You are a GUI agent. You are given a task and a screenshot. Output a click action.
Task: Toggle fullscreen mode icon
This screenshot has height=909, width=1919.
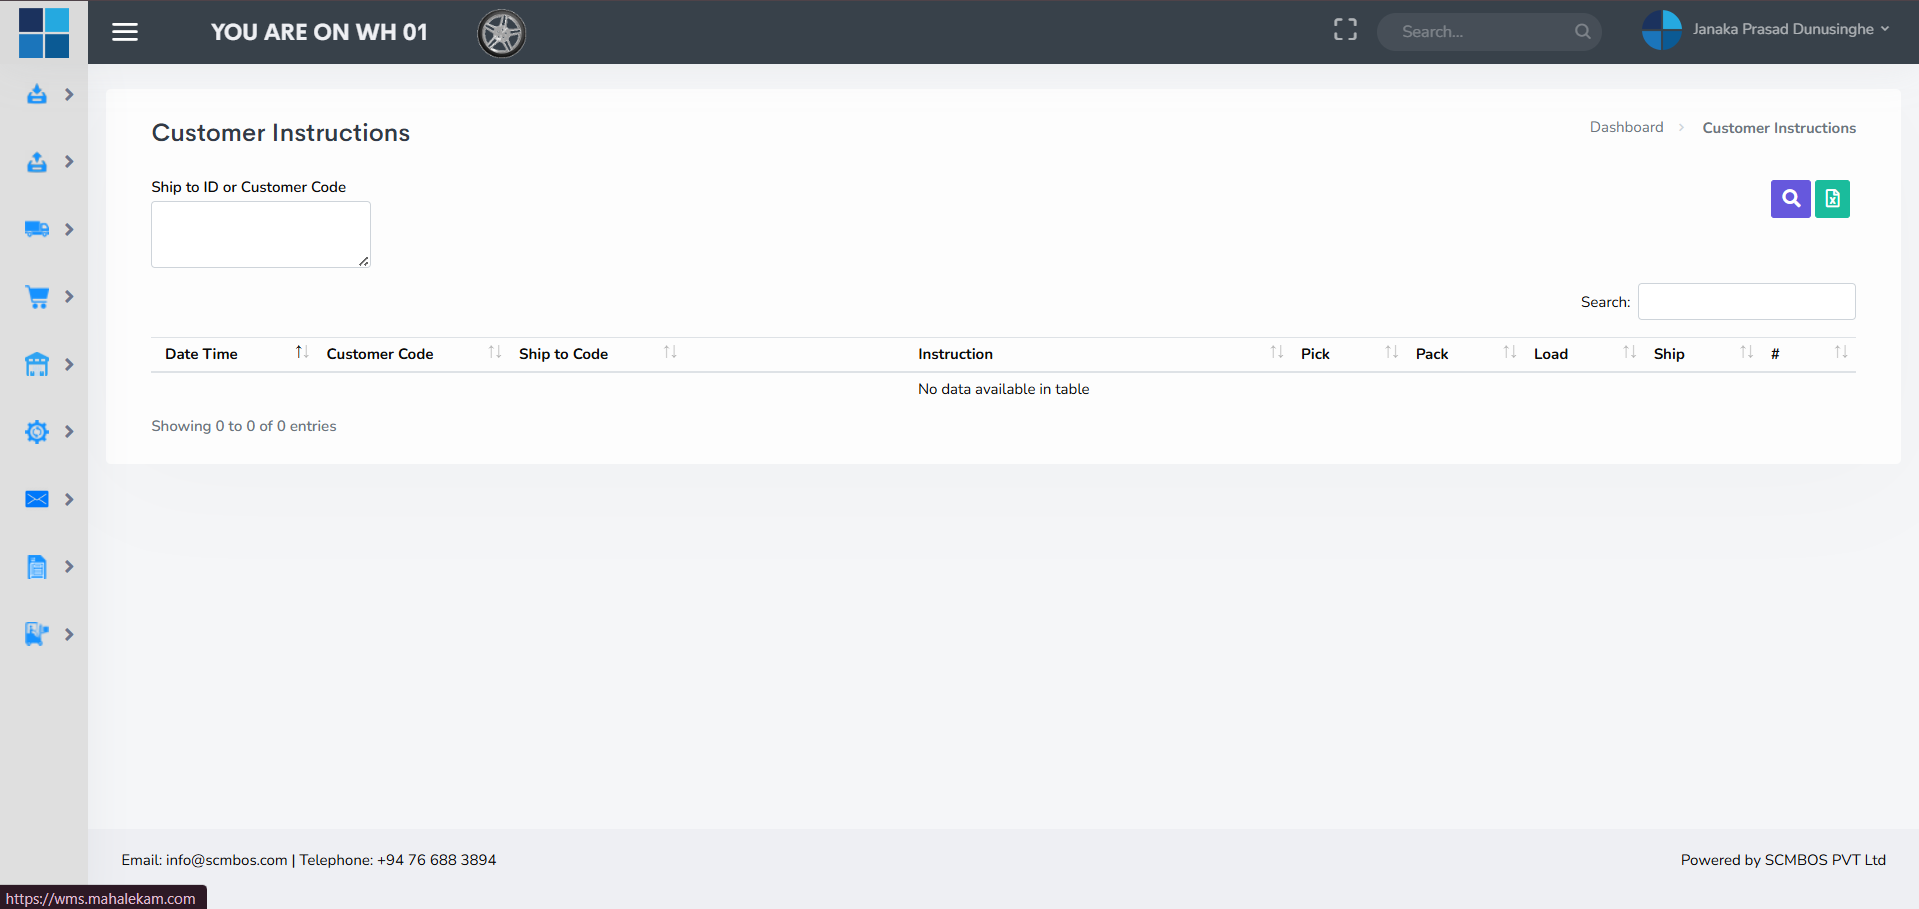(x=1345, y=30)
